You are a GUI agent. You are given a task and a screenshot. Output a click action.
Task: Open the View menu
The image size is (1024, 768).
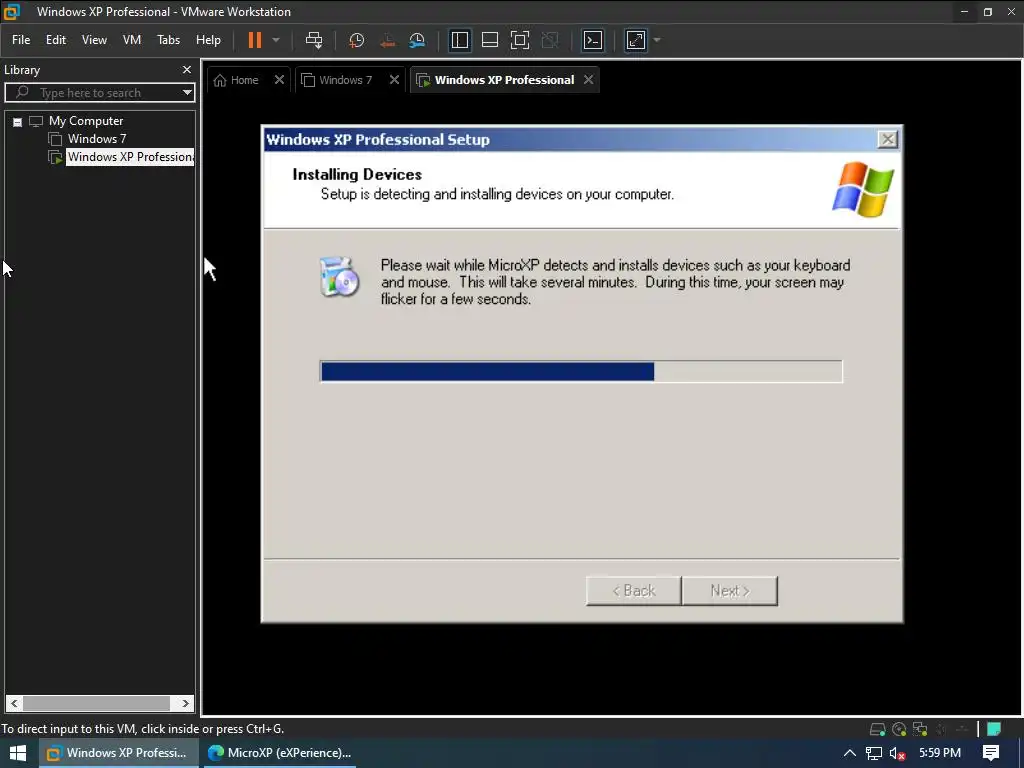94,40
